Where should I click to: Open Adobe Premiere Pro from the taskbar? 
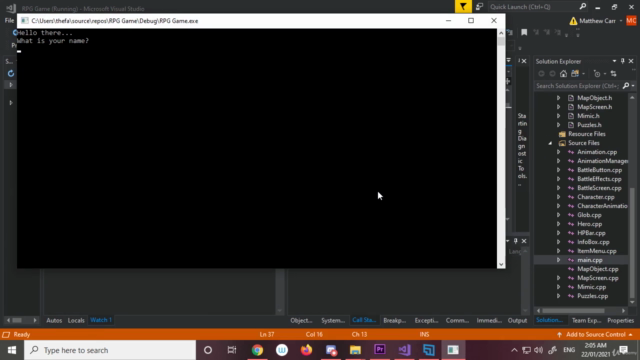[380, 350]
